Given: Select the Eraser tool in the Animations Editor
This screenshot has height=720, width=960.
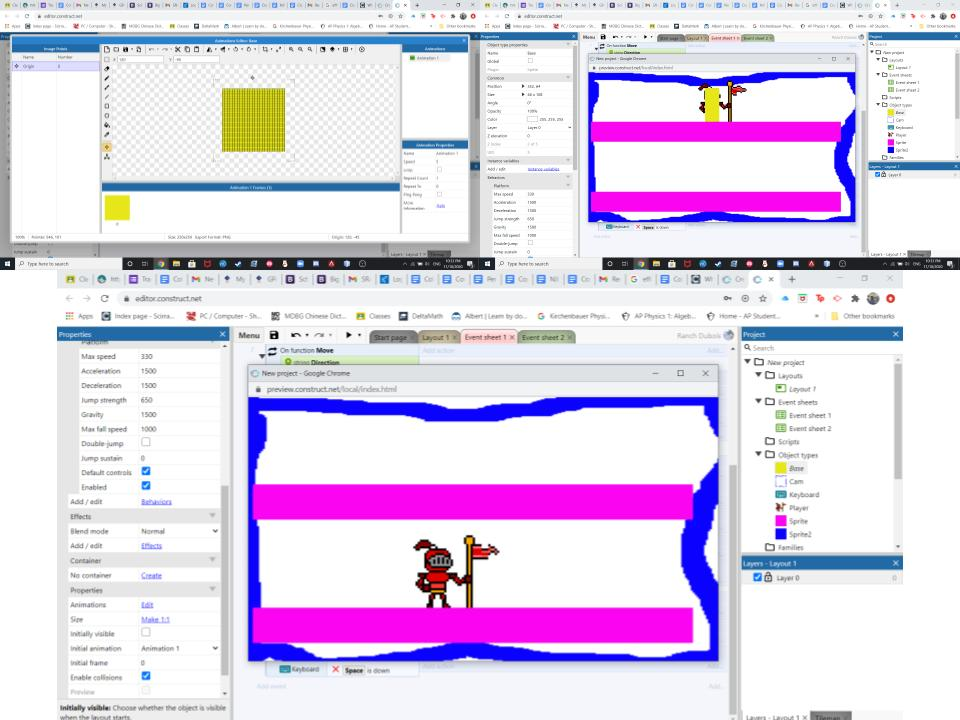Looking at the screenshot, I should click(x=107, y=69).
